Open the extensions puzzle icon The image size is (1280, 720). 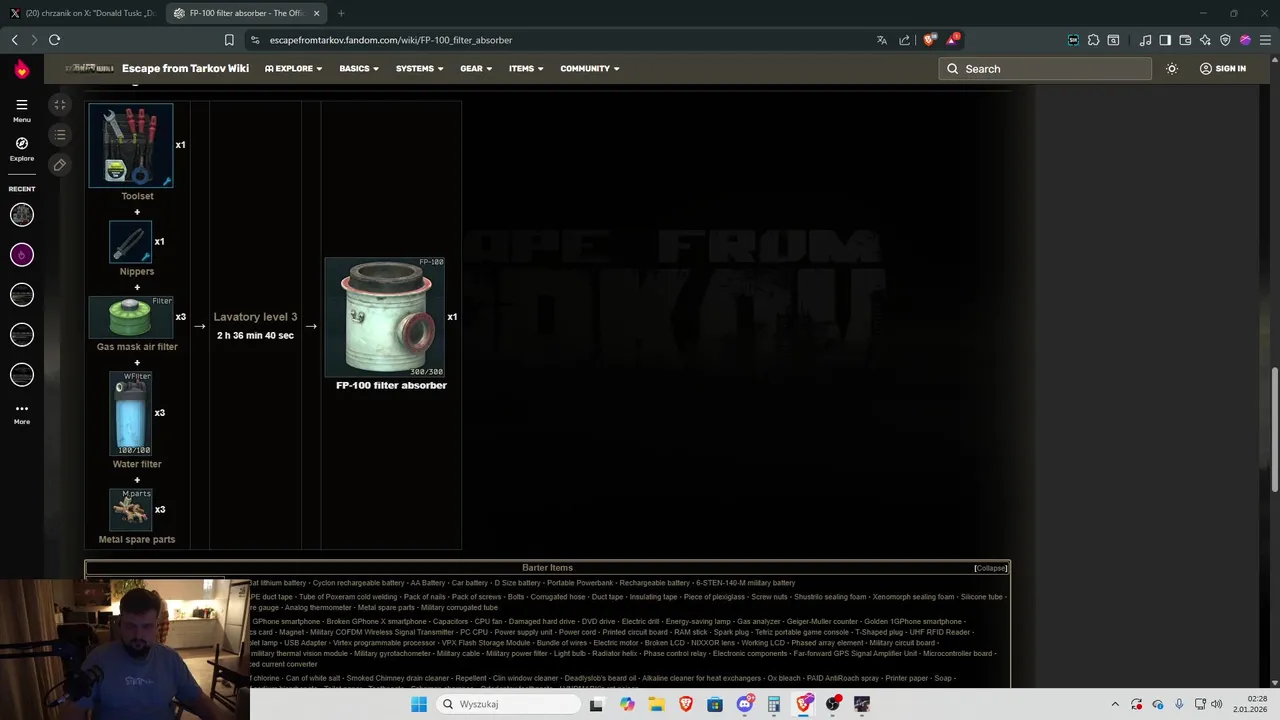[x=1093, y=40]
